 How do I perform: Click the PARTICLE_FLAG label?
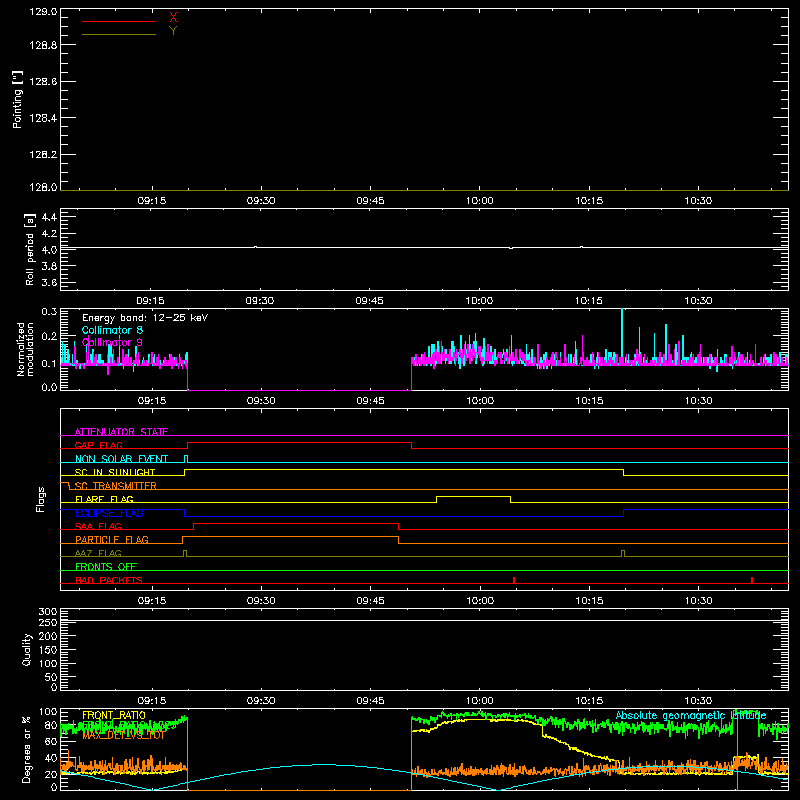click(112, 540)
